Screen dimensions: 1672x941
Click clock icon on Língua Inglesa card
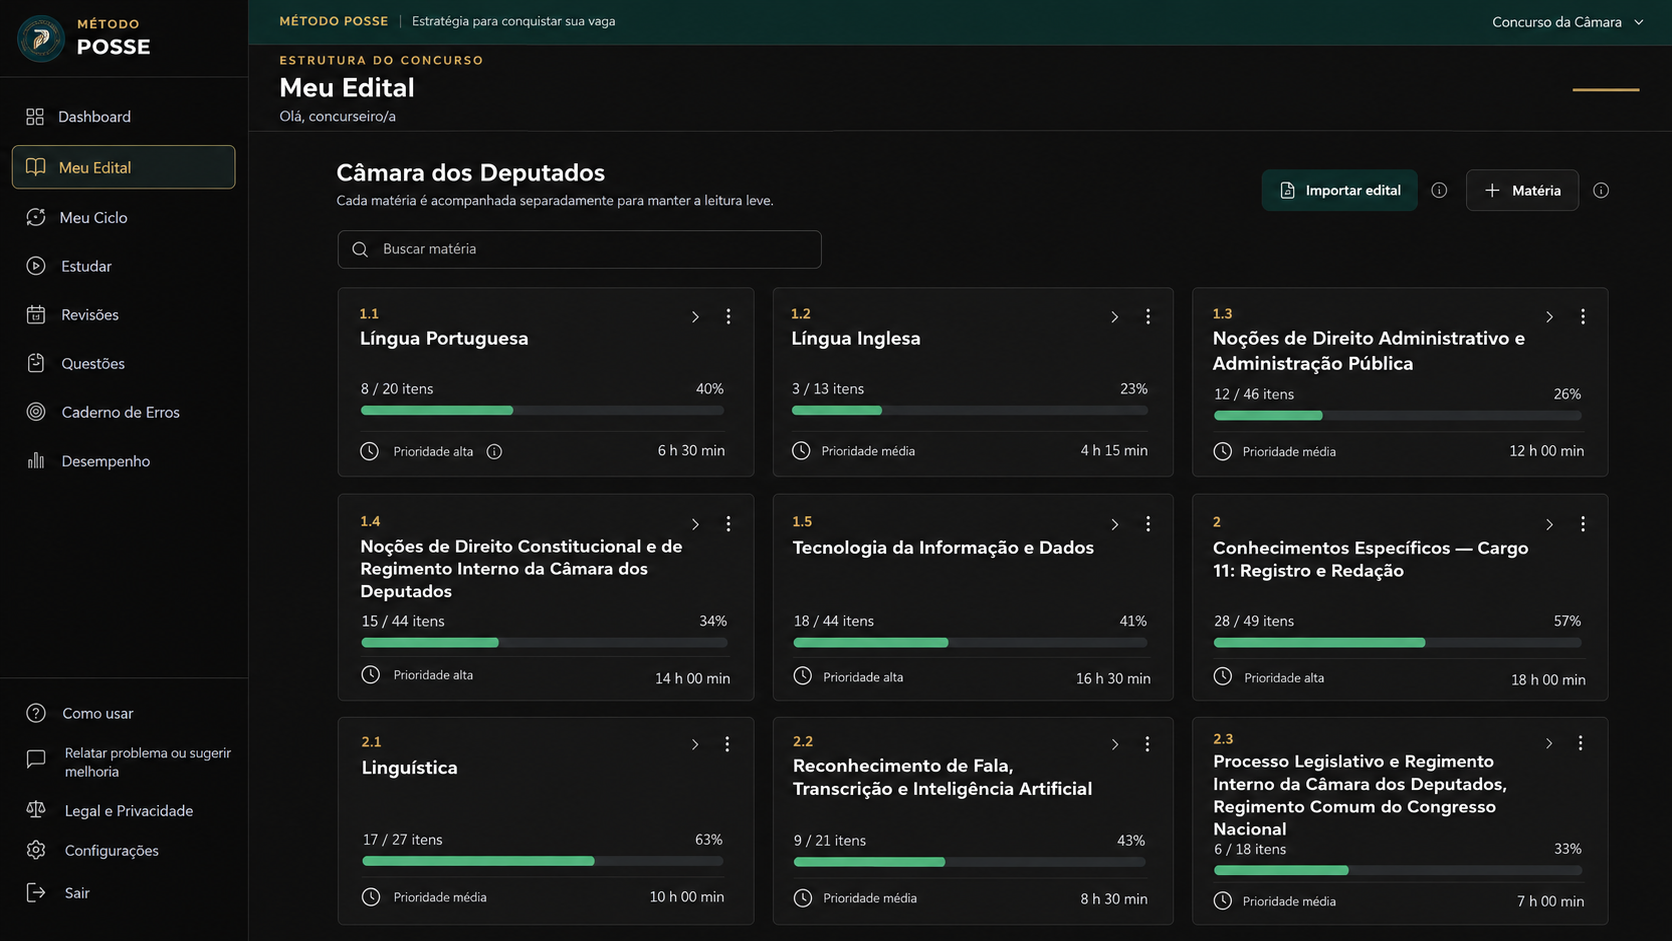[x=801, y=451]
